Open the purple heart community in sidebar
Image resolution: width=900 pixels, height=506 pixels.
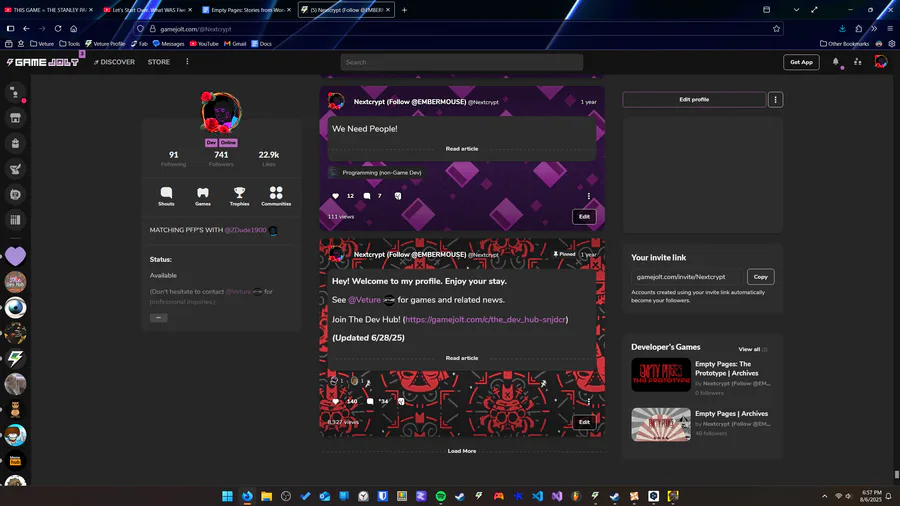point(15,256)
